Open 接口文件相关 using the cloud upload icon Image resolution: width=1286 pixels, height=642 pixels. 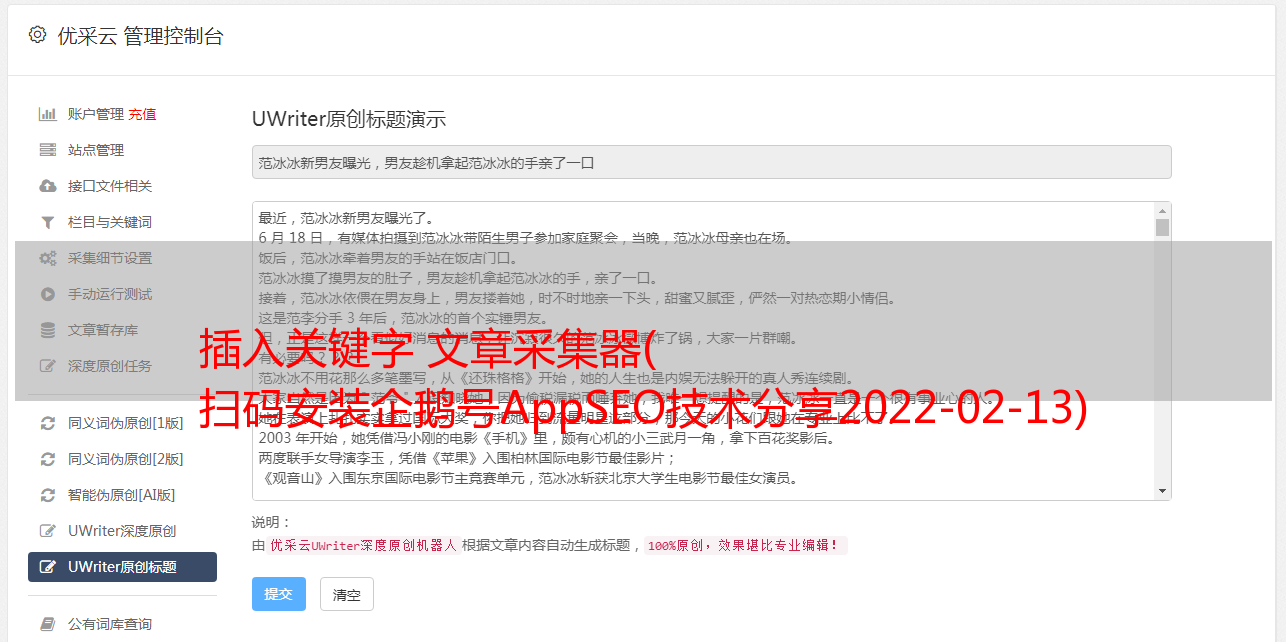[x=47, y=186]
